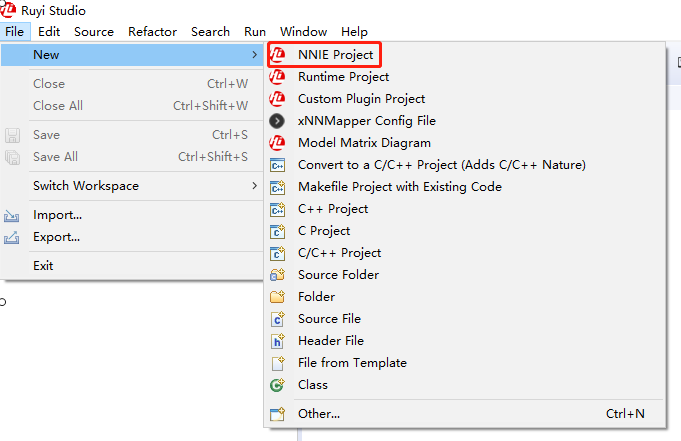Open the Refactor menu
The width and height of the screenshot is (681, 441).
coord(152,32)
